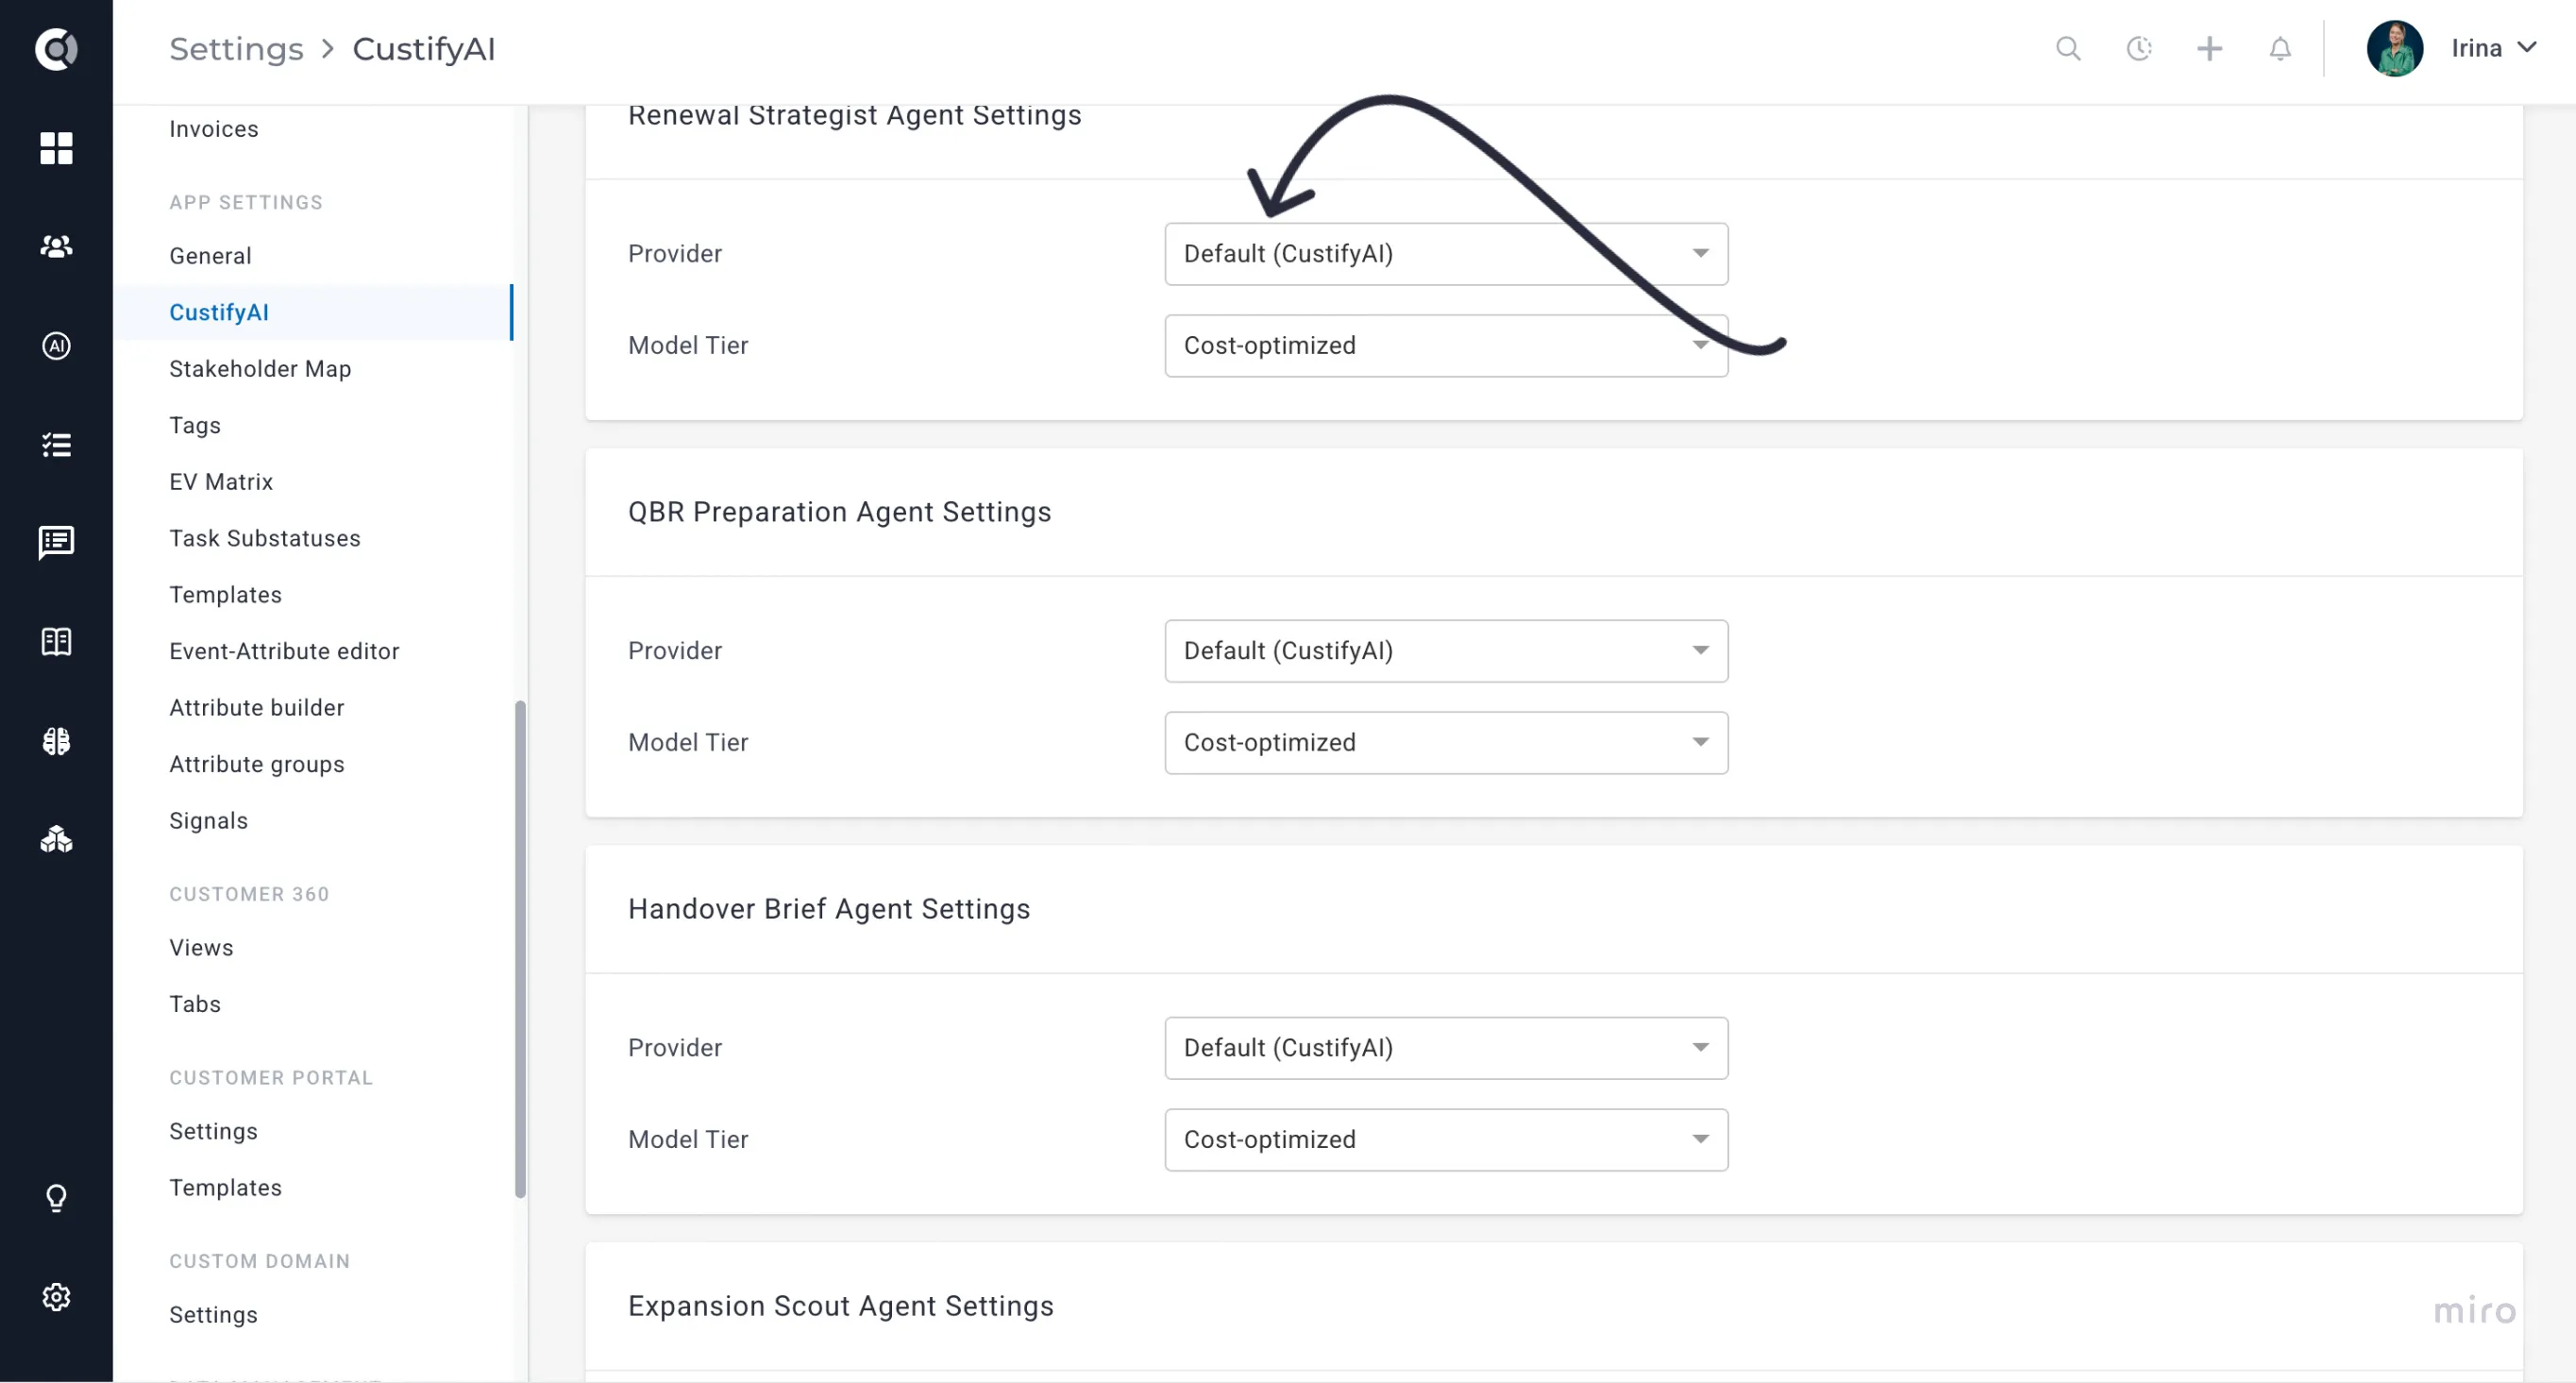Open the book/knowledge sidebar icon

(x=56, y=641)
